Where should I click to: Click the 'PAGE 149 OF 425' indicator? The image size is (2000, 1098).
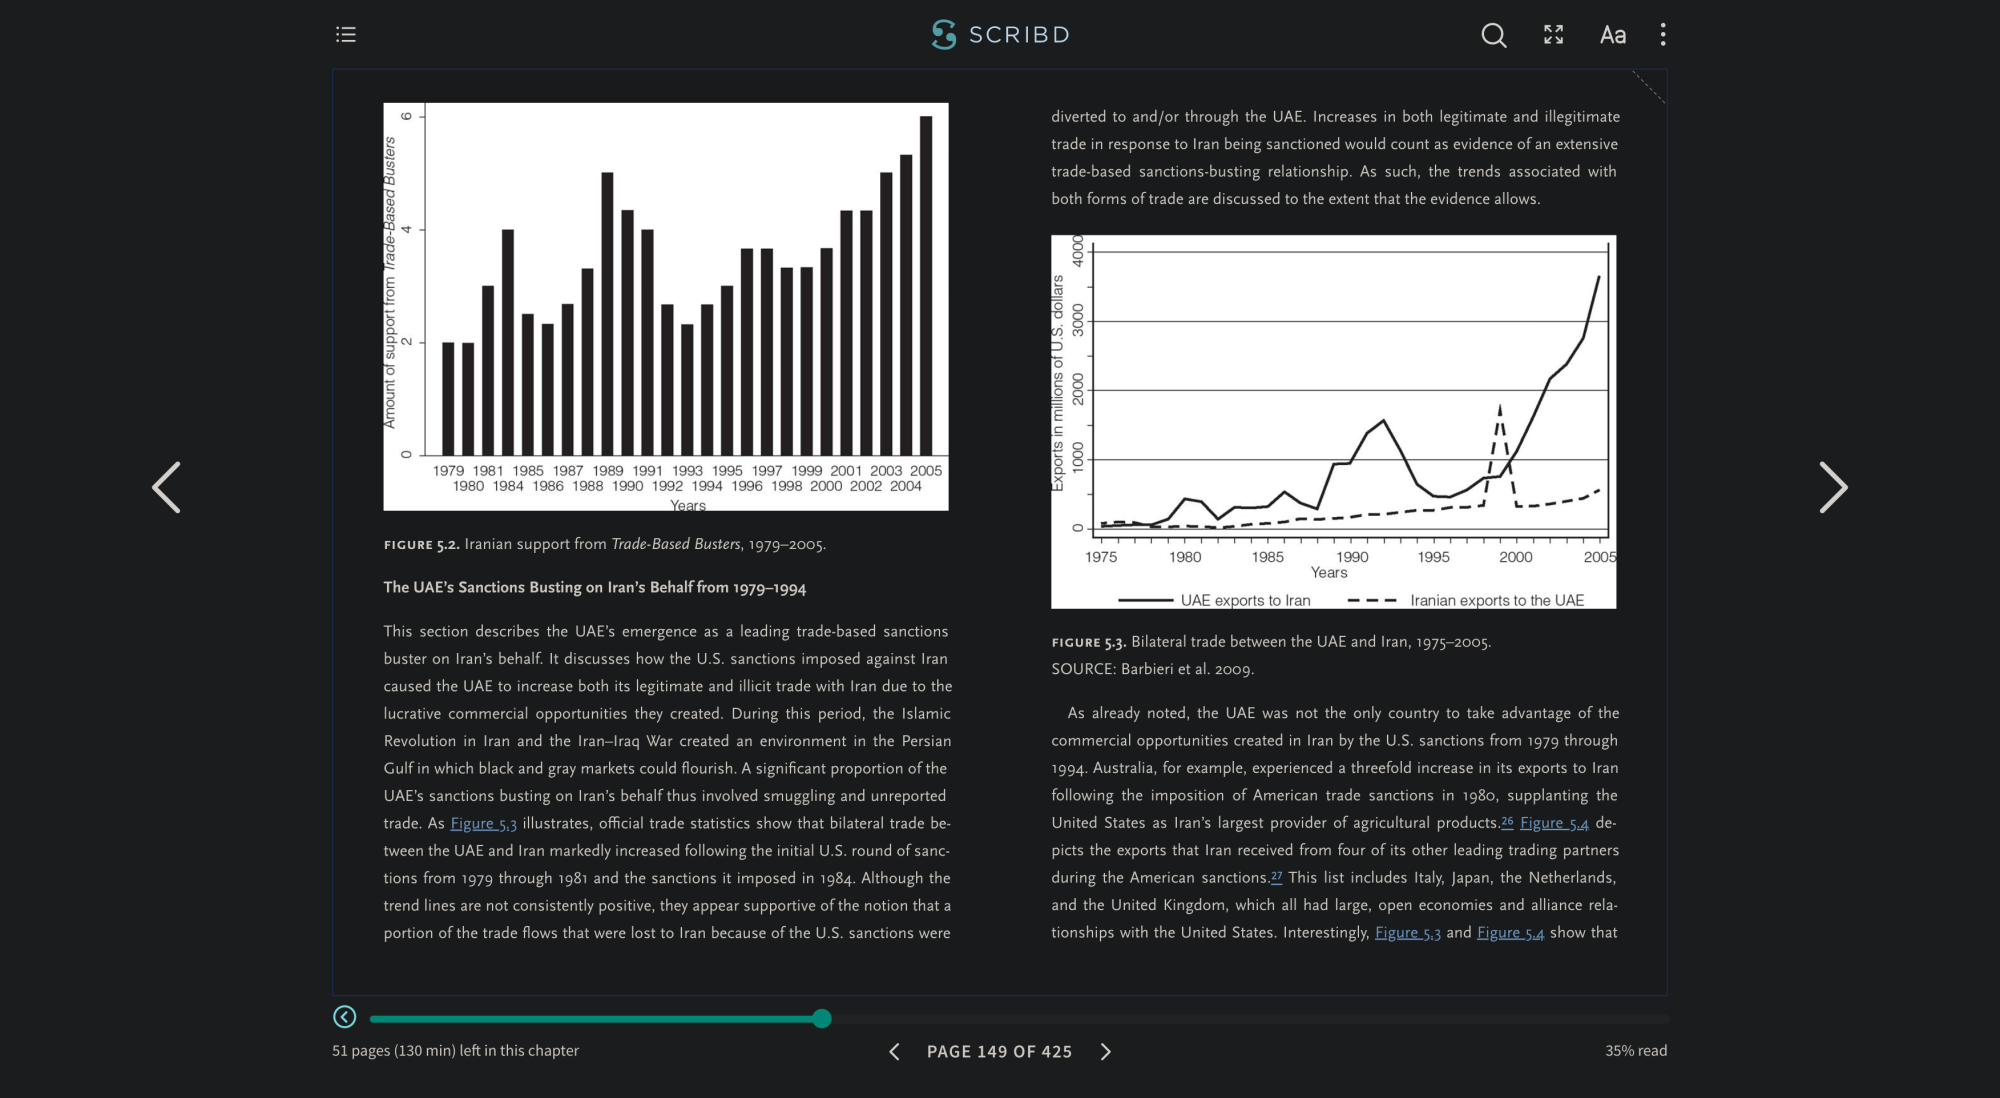click(x=999, y=1052)
